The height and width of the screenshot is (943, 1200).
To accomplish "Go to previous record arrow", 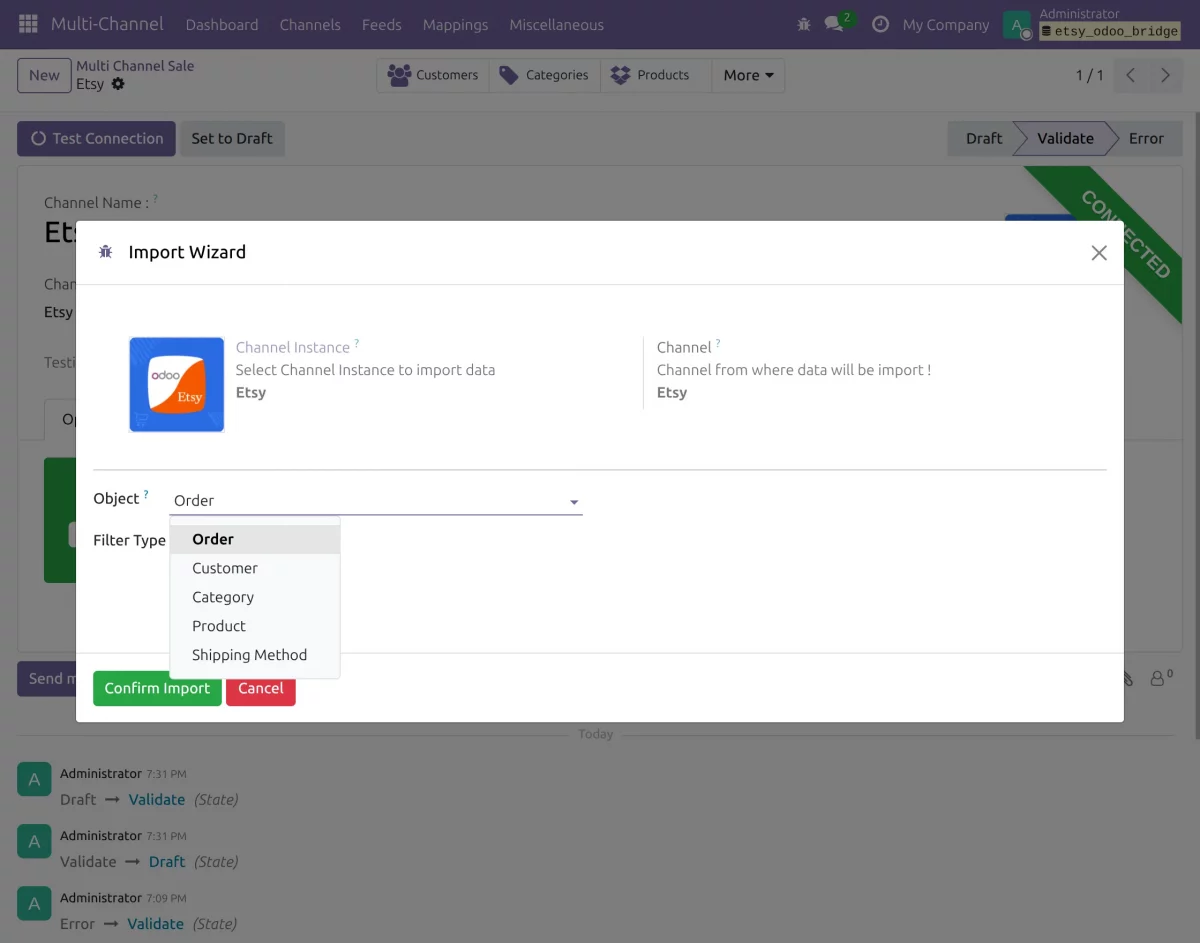I will click(x=1130, y=75).
